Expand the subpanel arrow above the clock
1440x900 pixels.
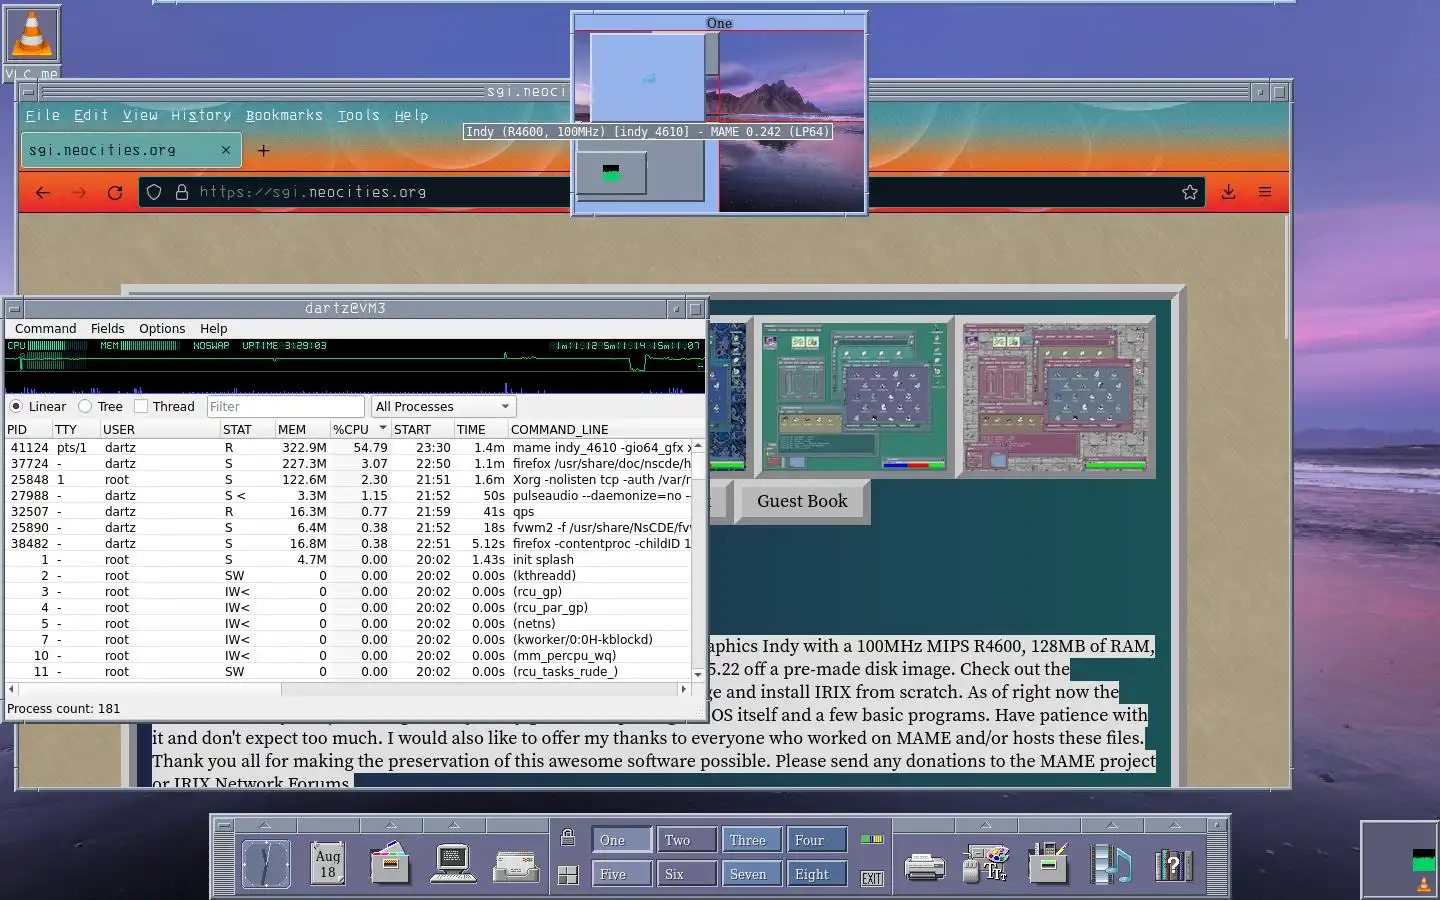(x=265, y=825)
